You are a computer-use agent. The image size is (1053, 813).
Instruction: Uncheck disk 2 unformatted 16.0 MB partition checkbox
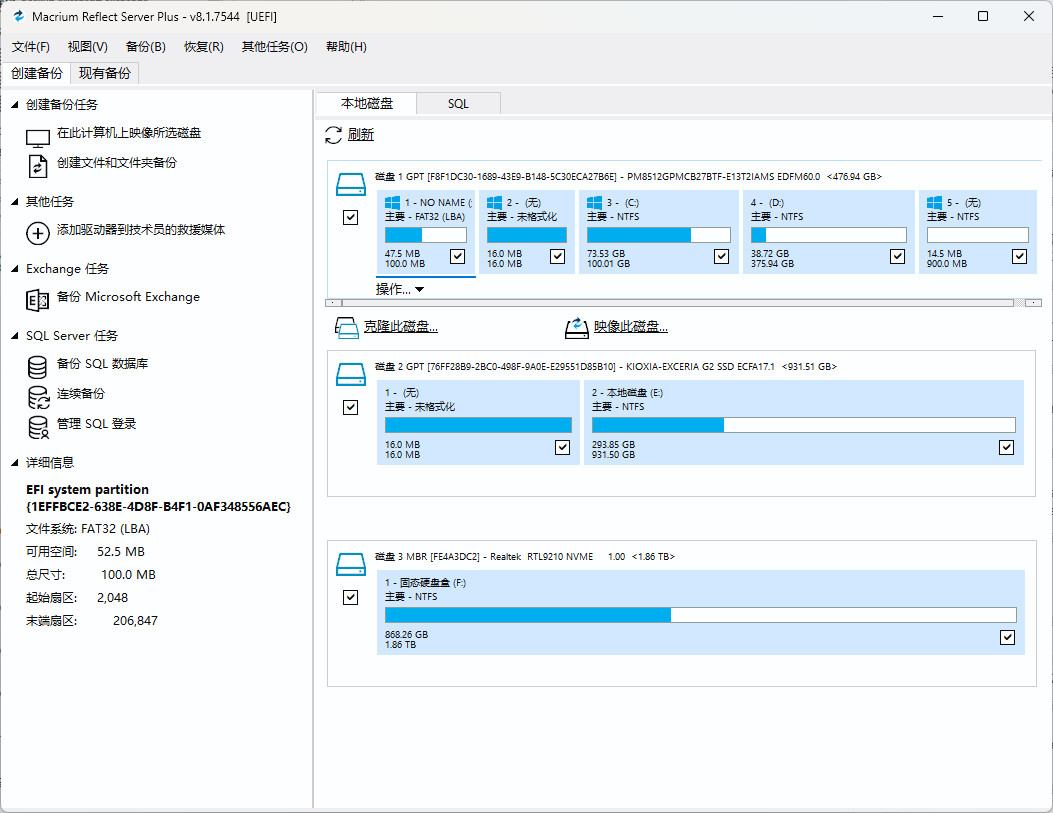click(x=563, y=448)
